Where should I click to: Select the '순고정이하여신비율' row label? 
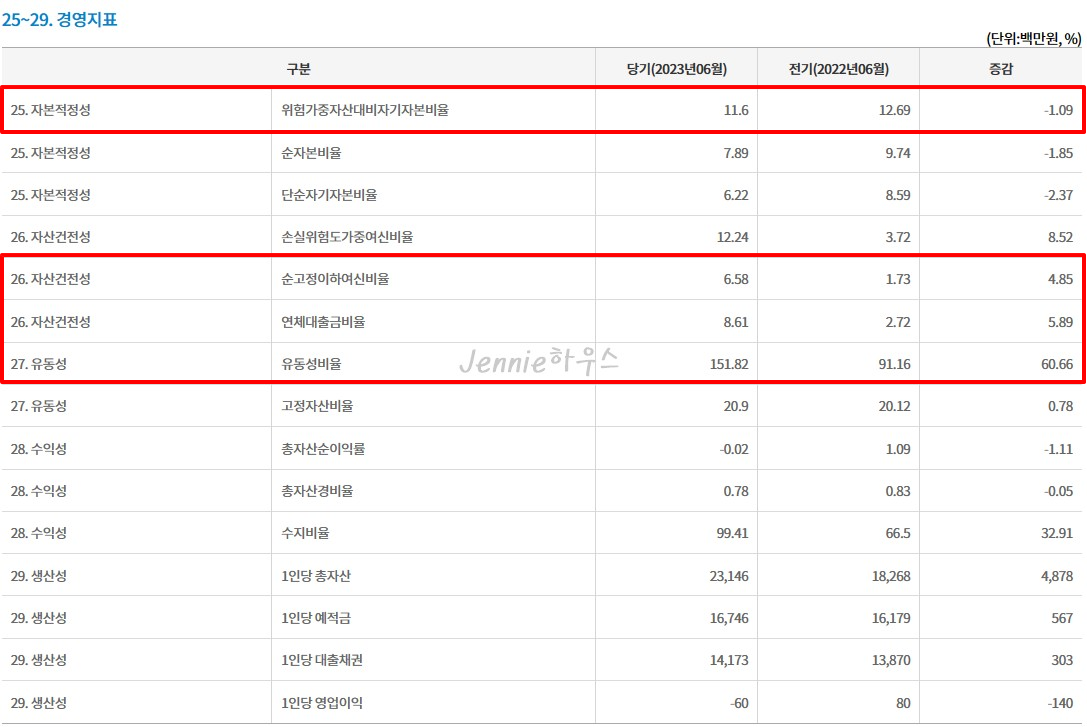pos(335,279)
